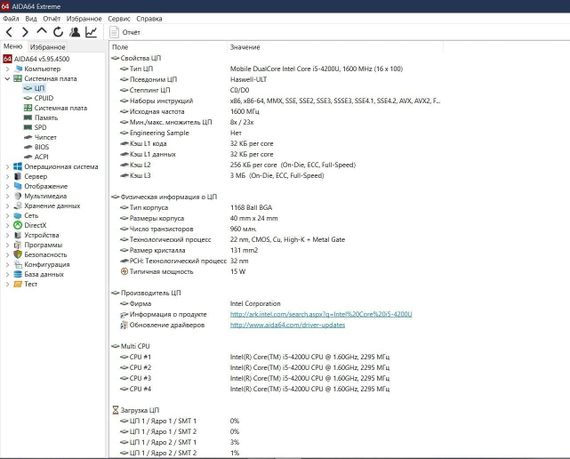Select the ACPI tree item icon
This screenshot has width=570, height=459.
click(28, 157)
